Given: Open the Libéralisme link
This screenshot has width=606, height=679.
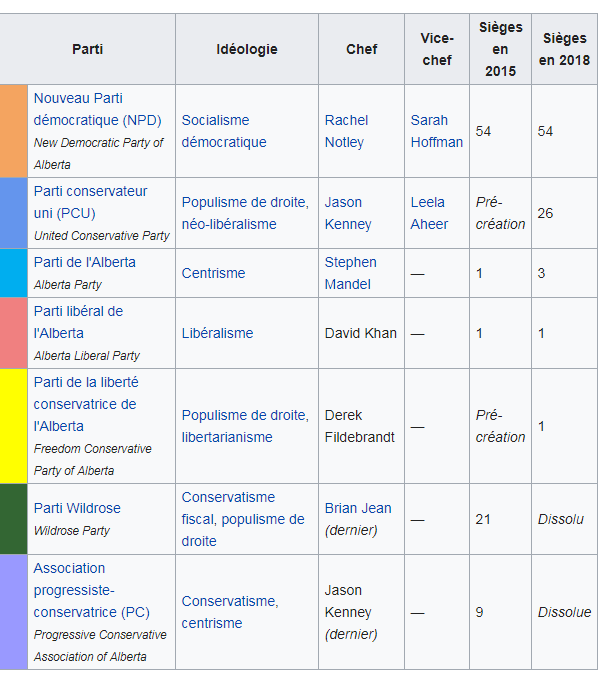Looking at the screenshot, I should point(217,333).
